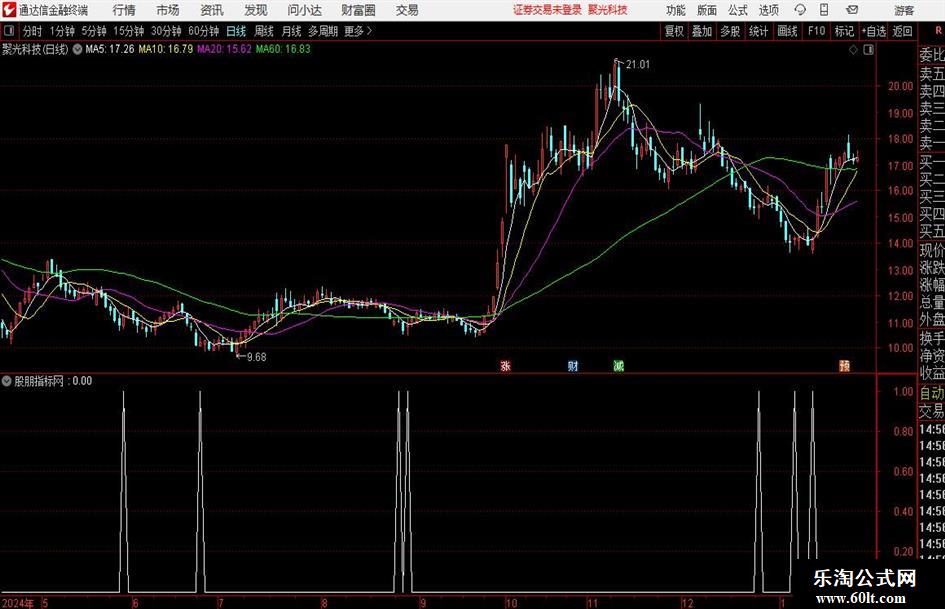
Task: Open the 发现 menu
Action: tap(256, 10)
